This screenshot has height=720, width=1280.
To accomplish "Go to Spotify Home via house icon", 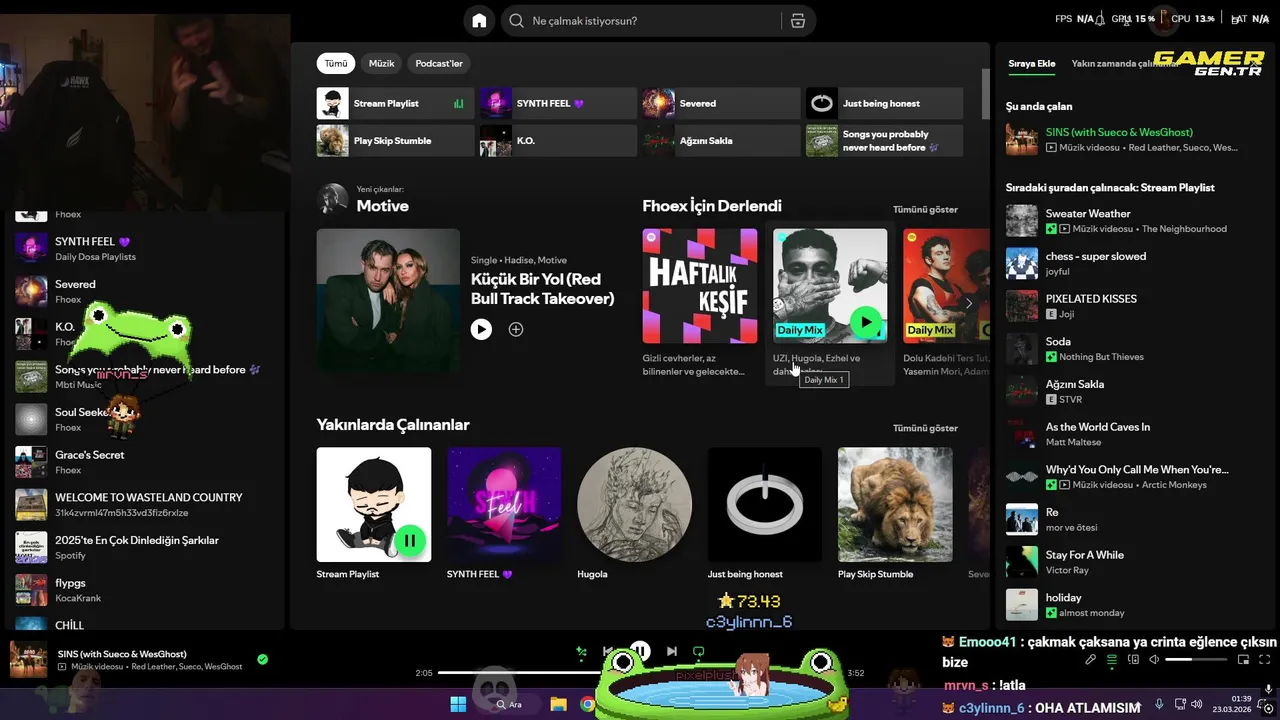I will (x=479, y=20).
